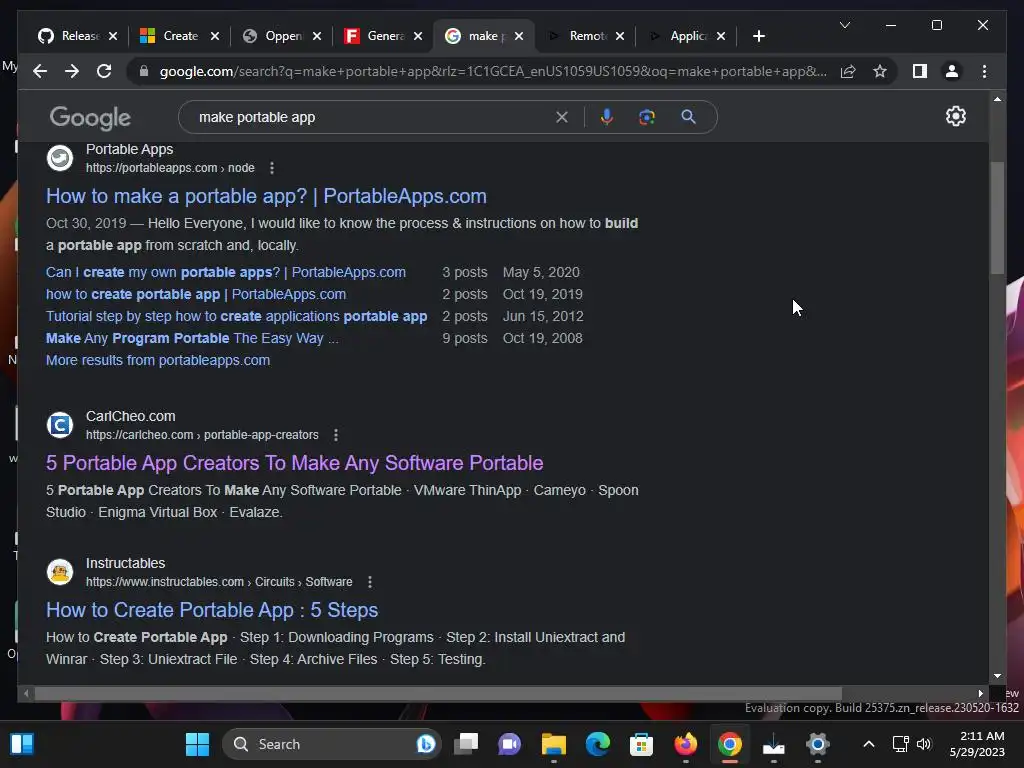
Task: View site information via lock icon
Action: [144, 71]
